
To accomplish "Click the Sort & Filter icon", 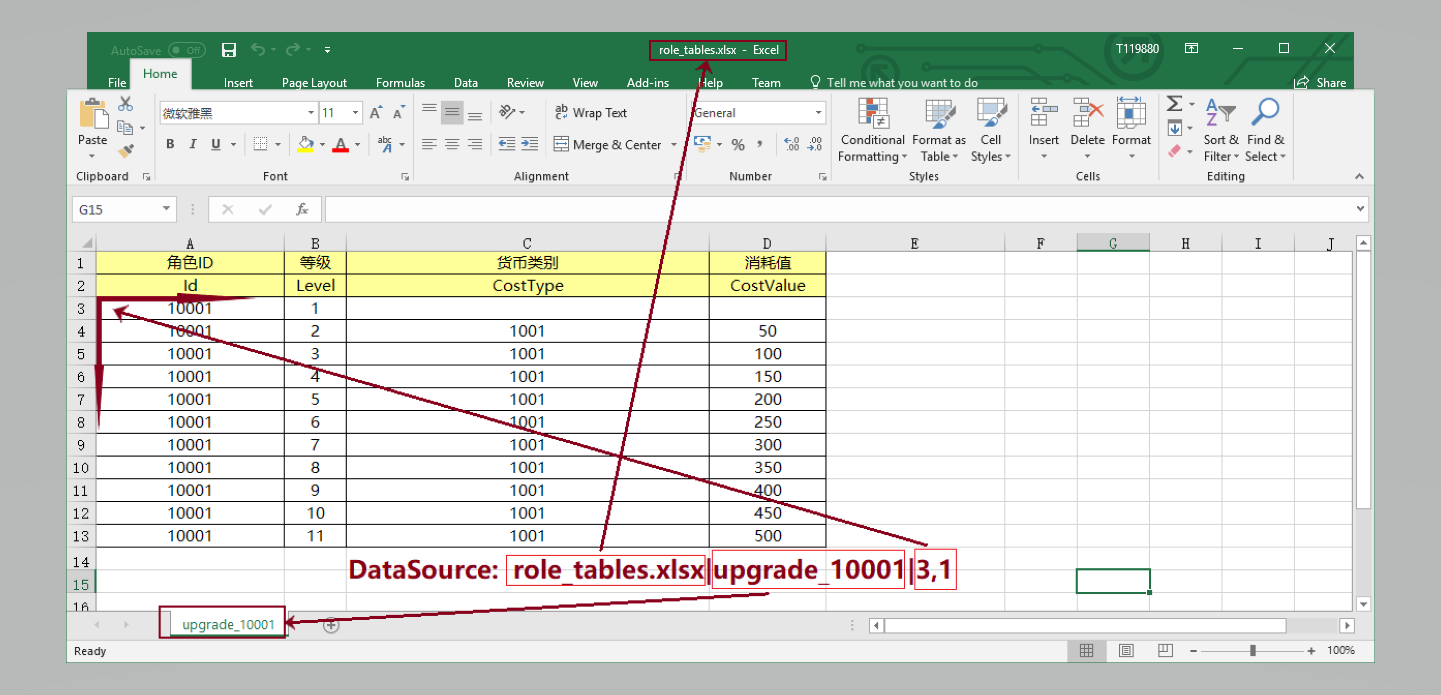I will click(1220, 113).
